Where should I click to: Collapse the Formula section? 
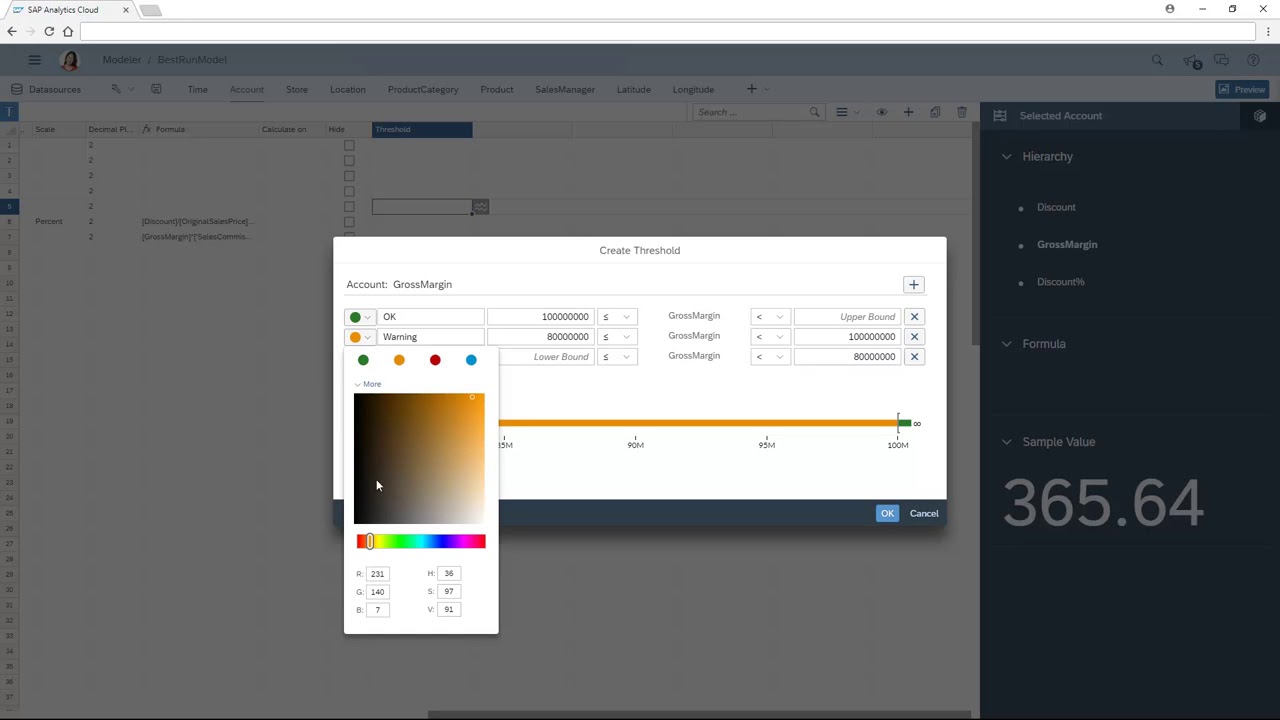(x=1007, y=344)
